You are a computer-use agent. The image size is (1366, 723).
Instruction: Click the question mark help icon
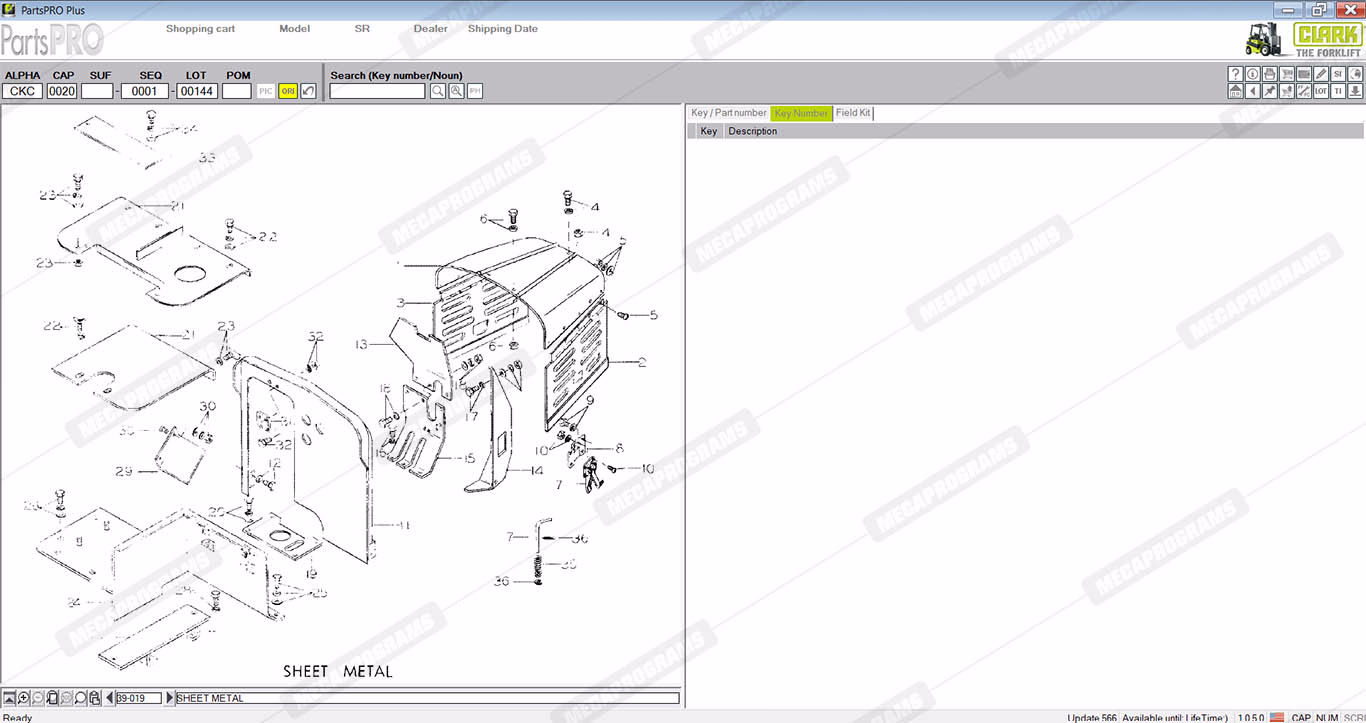[x=1235, y=74]
